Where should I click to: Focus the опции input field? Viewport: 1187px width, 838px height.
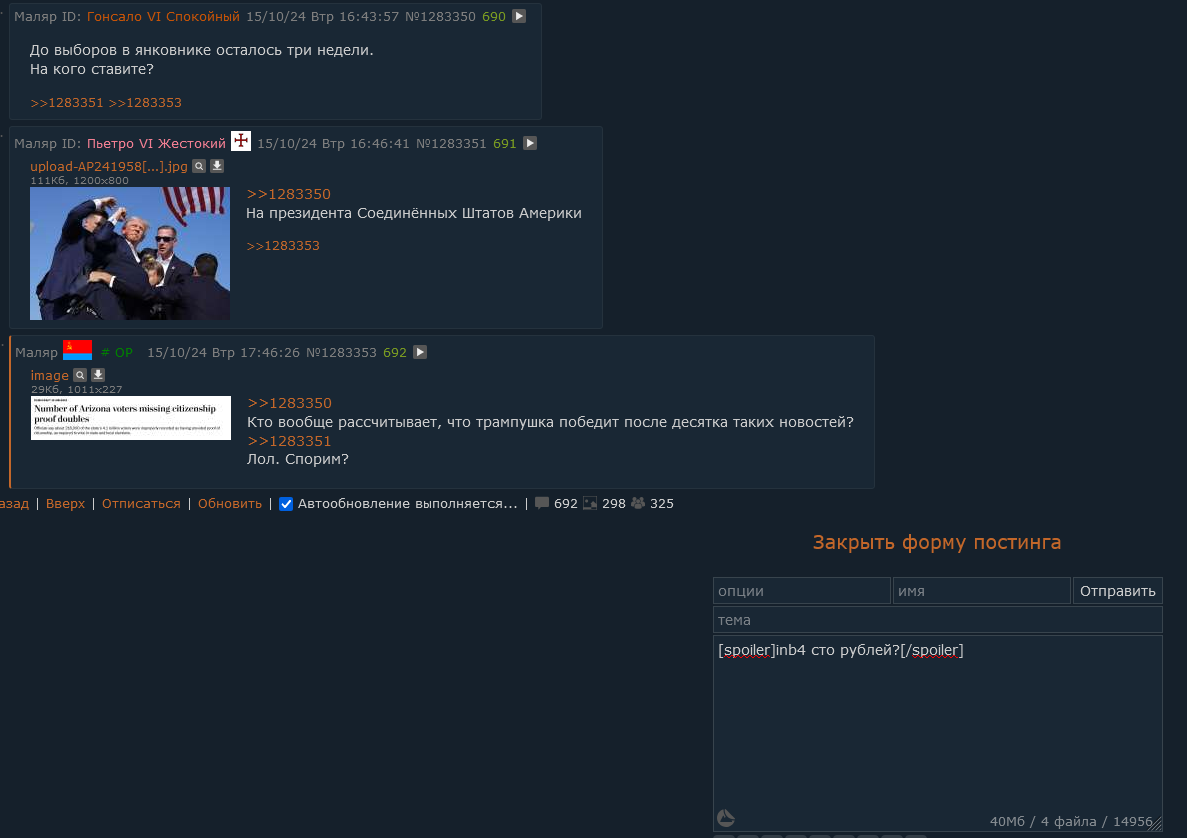click(x=802, y=590)
